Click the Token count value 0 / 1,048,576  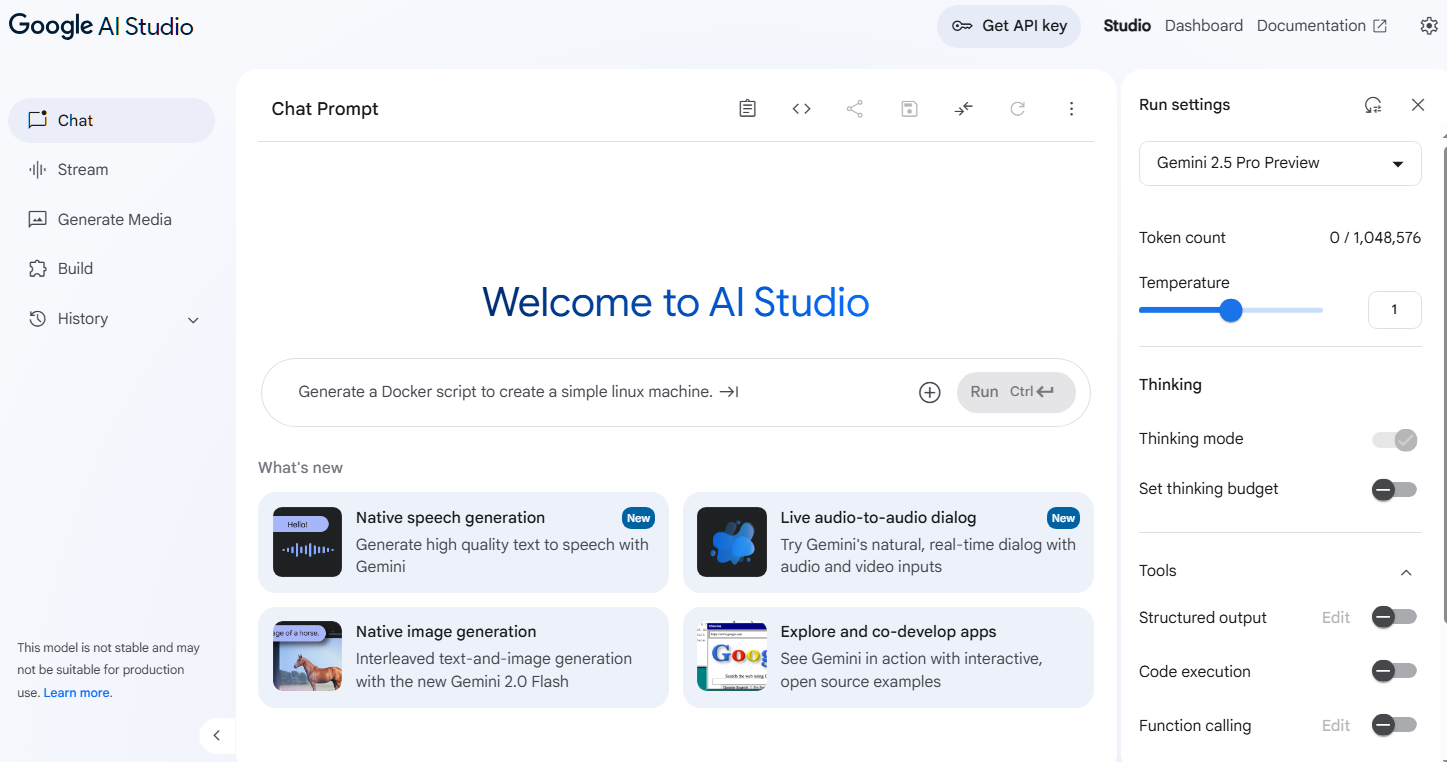[1375, 238]
